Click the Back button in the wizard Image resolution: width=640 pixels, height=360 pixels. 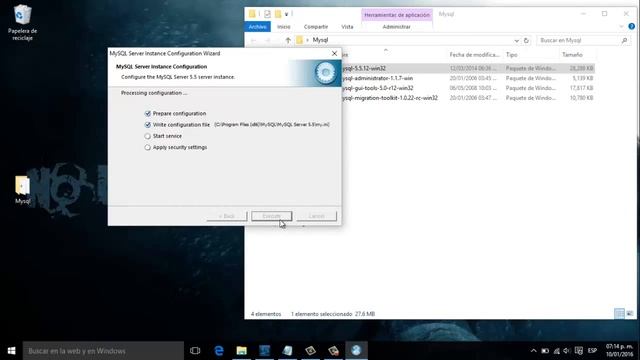pyautogui.click(x=227, y=216)
